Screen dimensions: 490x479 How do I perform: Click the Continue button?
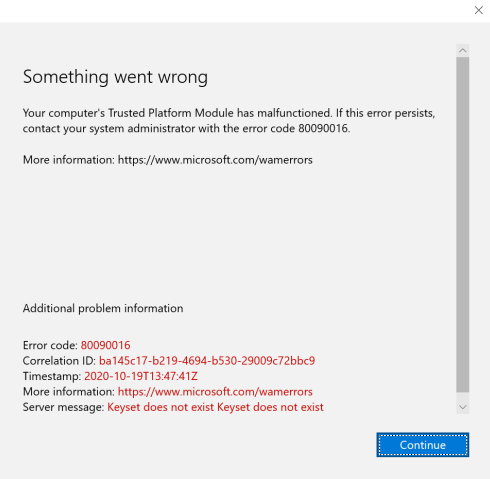click(x=423, y=445)
